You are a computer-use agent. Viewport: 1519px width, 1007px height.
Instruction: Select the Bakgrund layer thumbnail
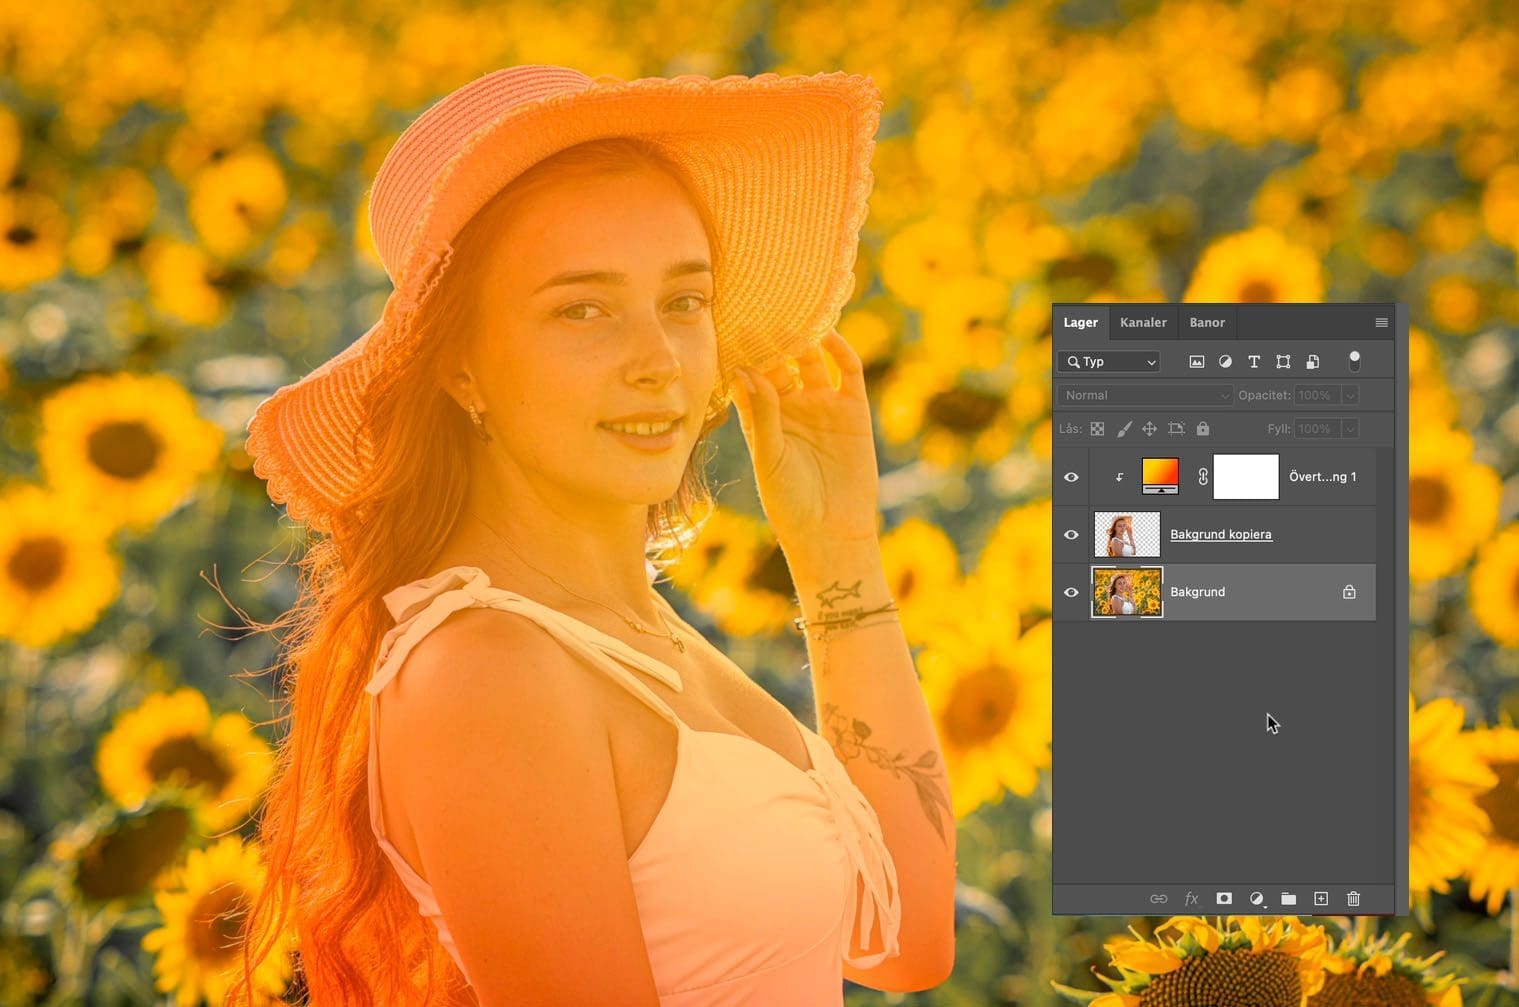(x=1127, y=592)
